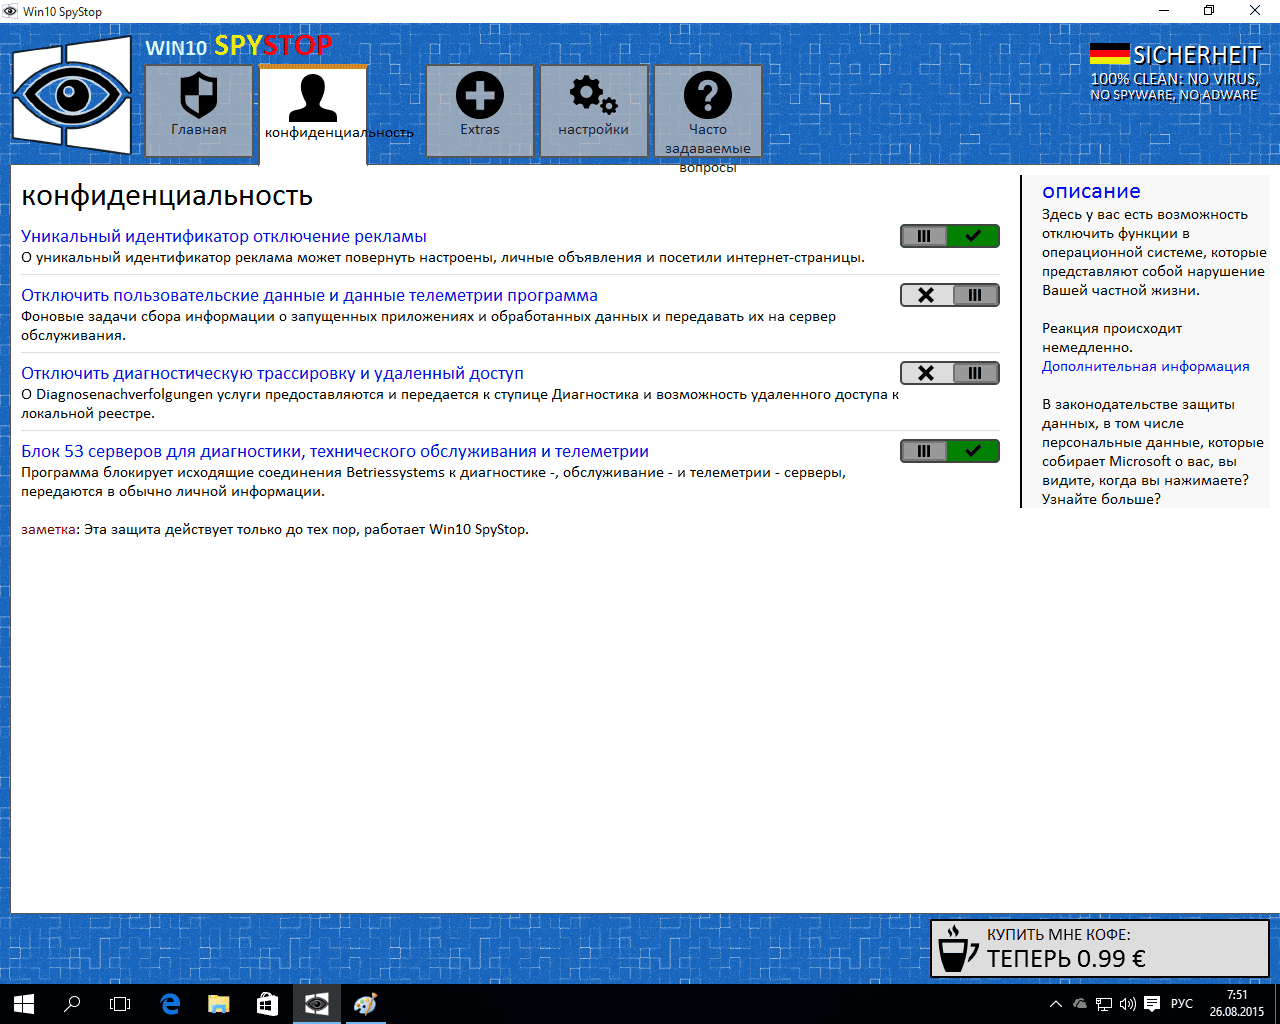Select the конфиденциальность tab
Image resolution: width=1280 pixels, height=1024 pixels.
point(313,113)
